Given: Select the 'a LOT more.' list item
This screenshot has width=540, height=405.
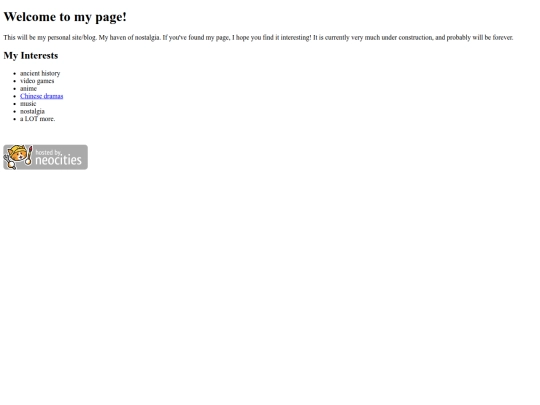Looking at the screenshot, I should tap(38, 119).
